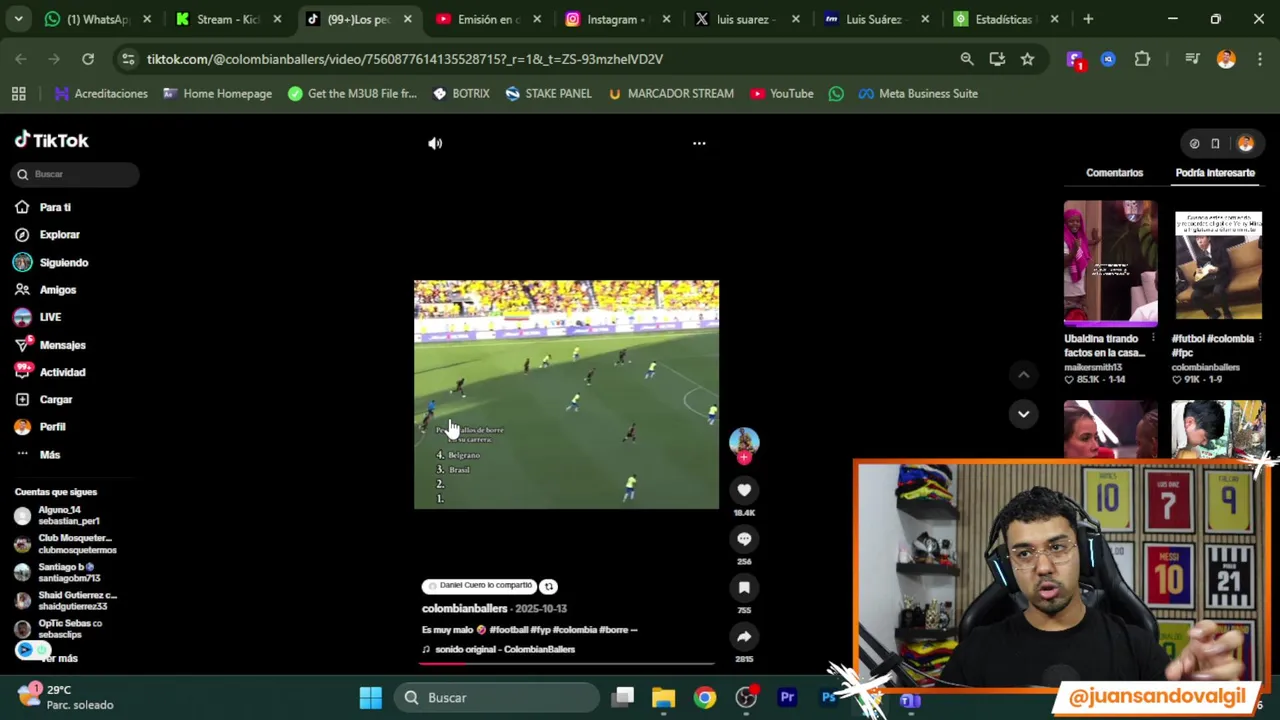
Task: Open the site information icon in the address bar
Action: [x=128, y=59]
